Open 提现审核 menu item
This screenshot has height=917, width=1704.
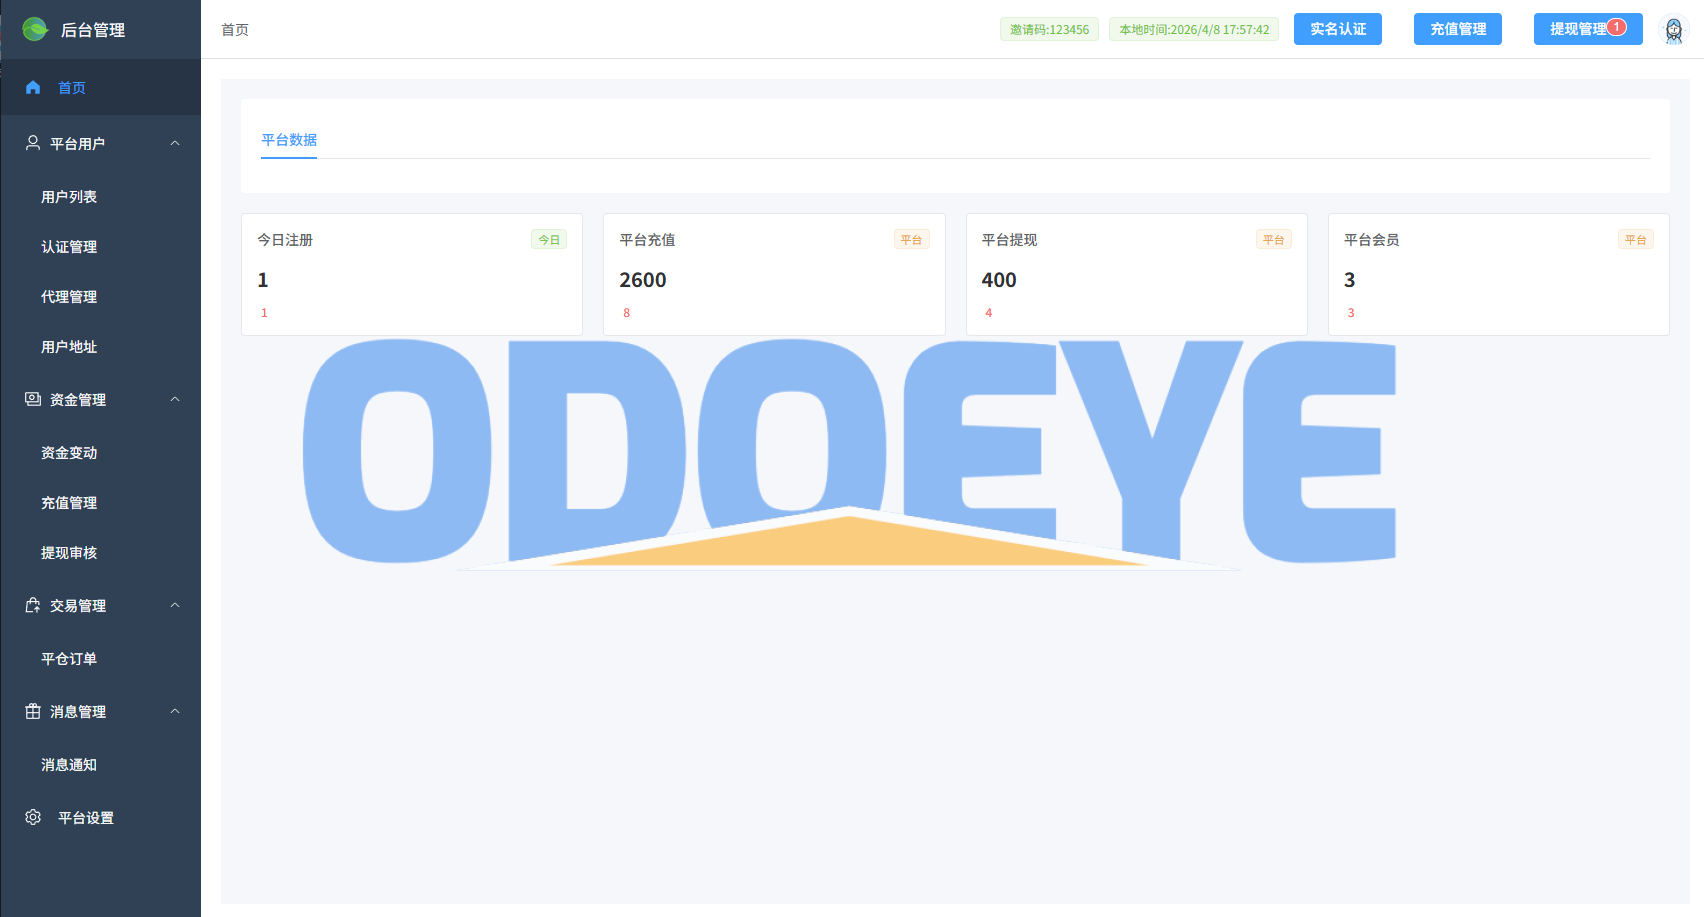[x=100, y=553]
